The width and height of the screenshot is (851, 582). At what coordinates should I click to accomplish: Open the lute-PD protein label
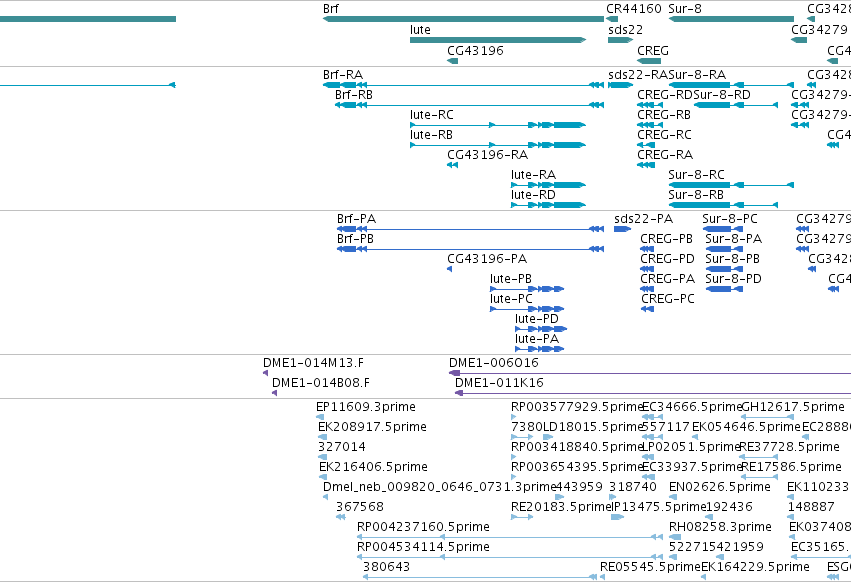537,319
